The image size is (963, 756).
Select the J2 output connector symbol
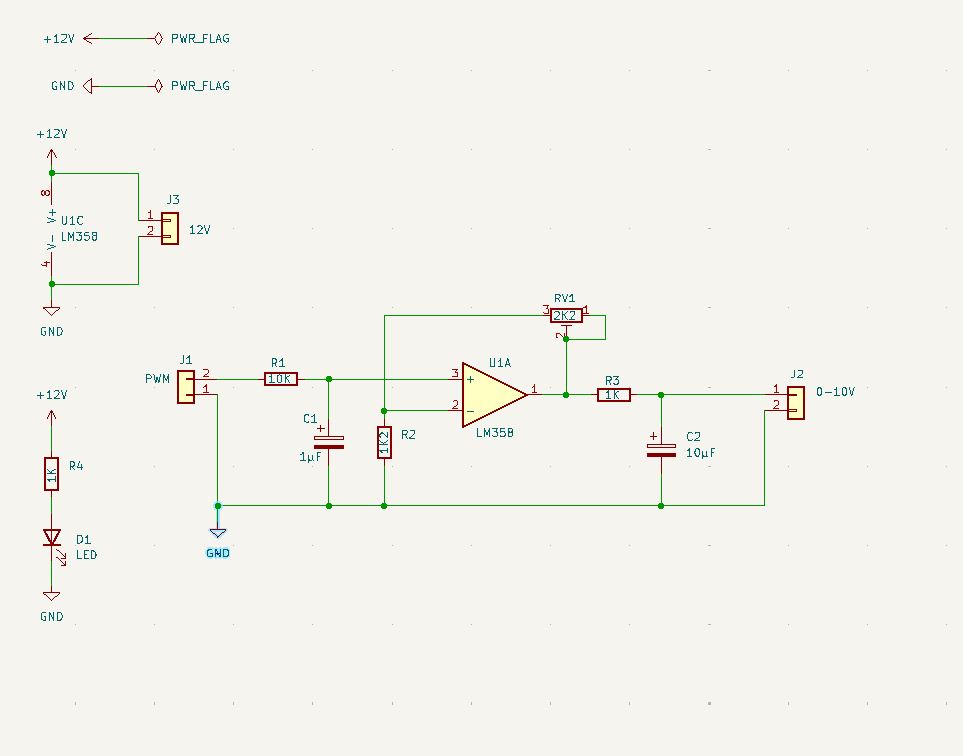pyautogui.click(x=796, y=403)
